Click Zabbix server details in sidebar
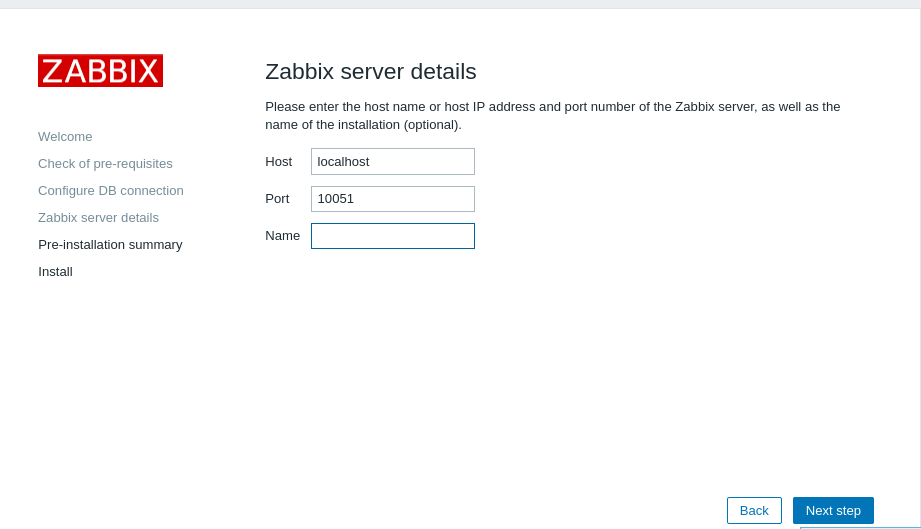This screenshot has height=529, width=921. tap(98, 217)
